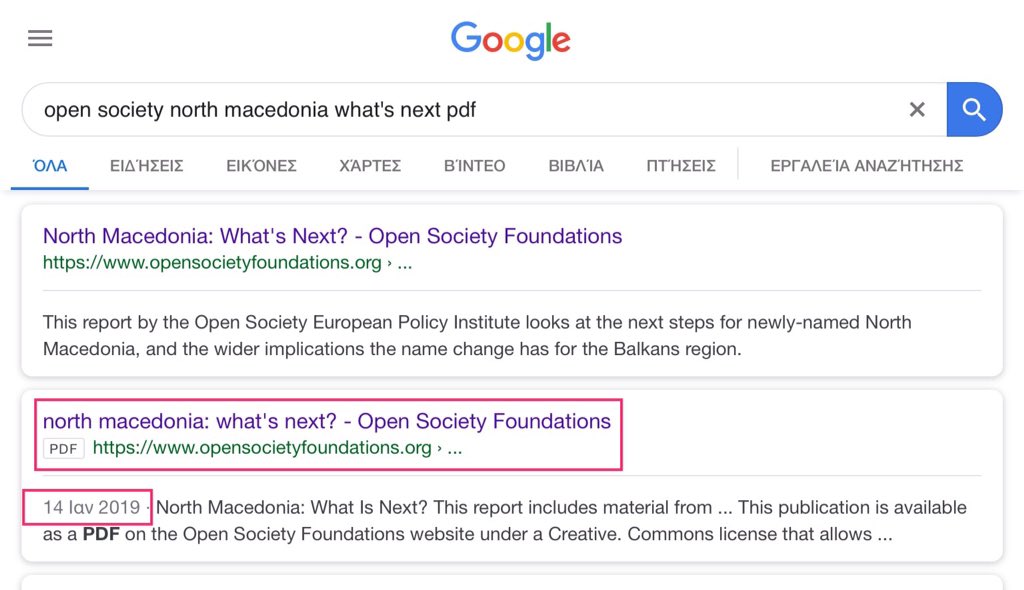
Task: Open the ΠΤΉΣΕΙΣ tab
Action: (681, 166)
